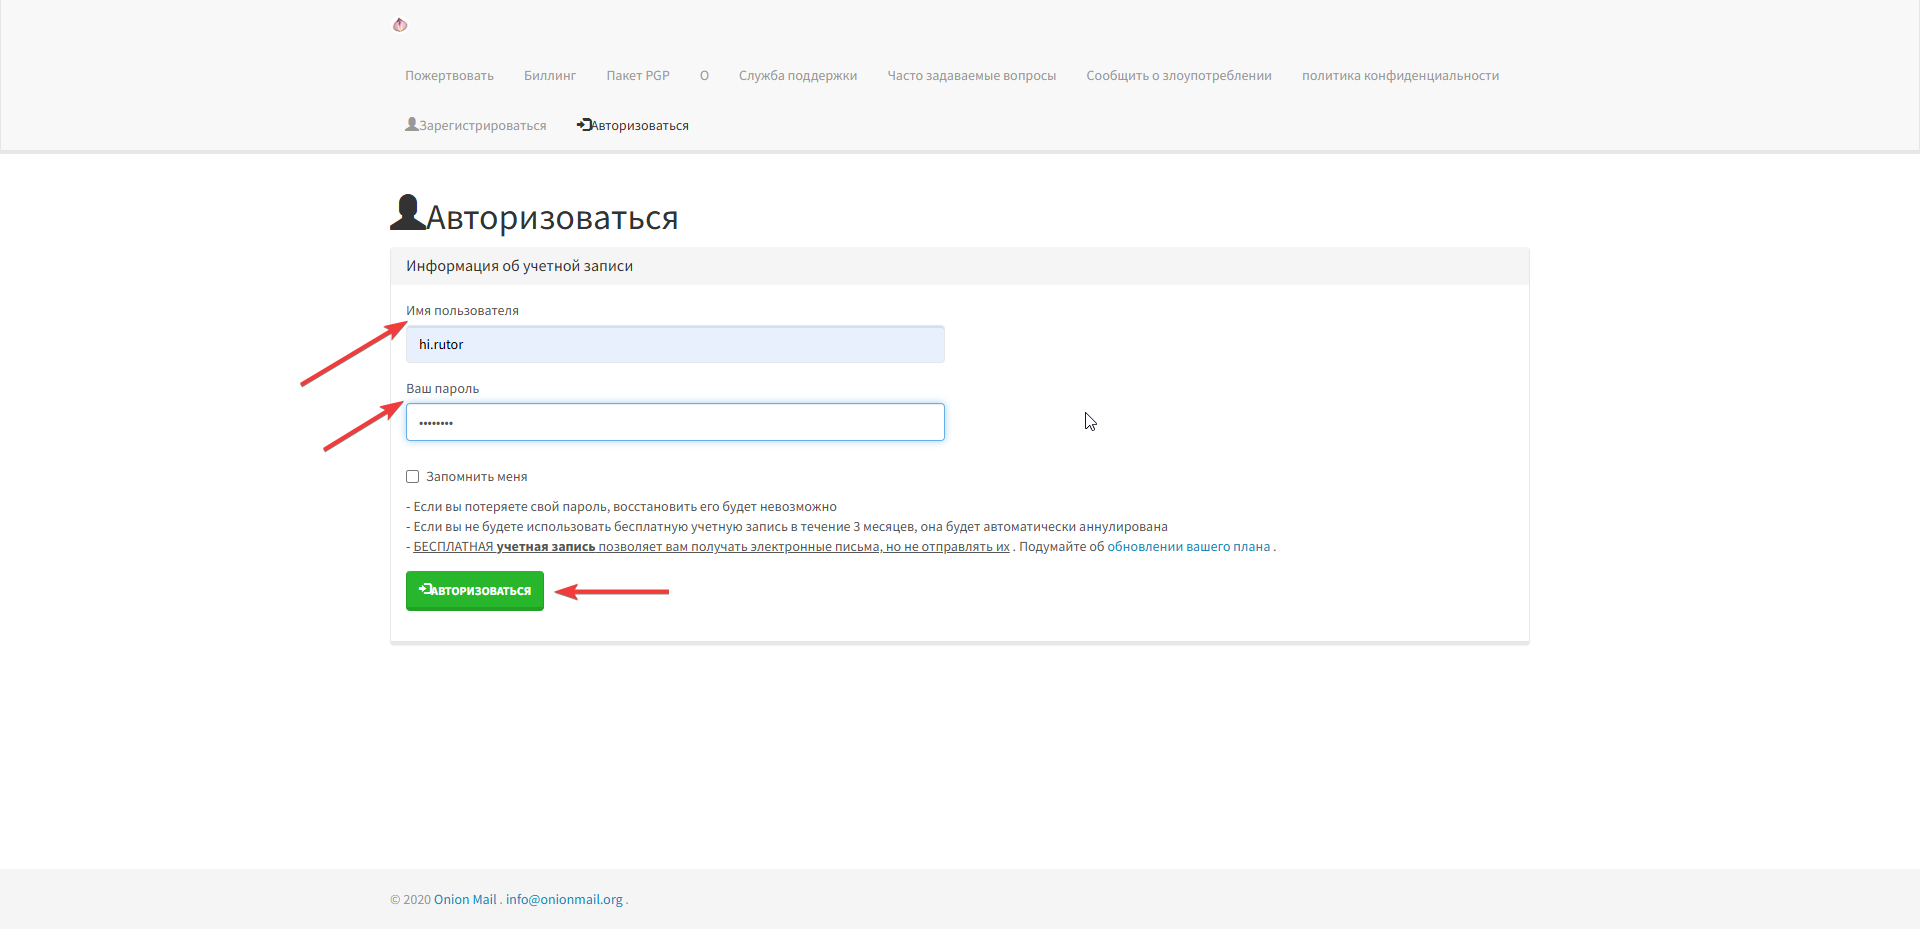This screenshot has width=1920, height=929.
Task: Click the обновлении вашего плана link
Action: (x=1188, y=547)
